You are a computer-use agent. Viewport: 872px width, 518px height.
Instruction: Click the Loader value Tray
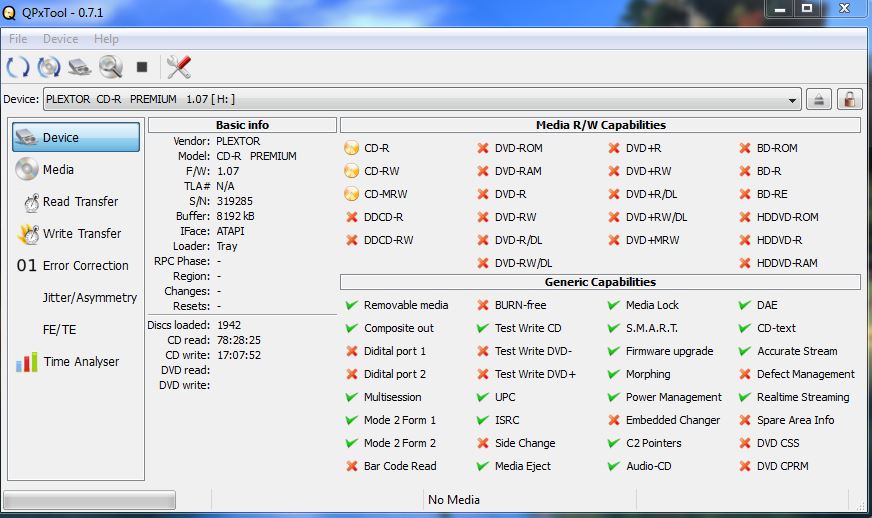(x=227, y=246)
